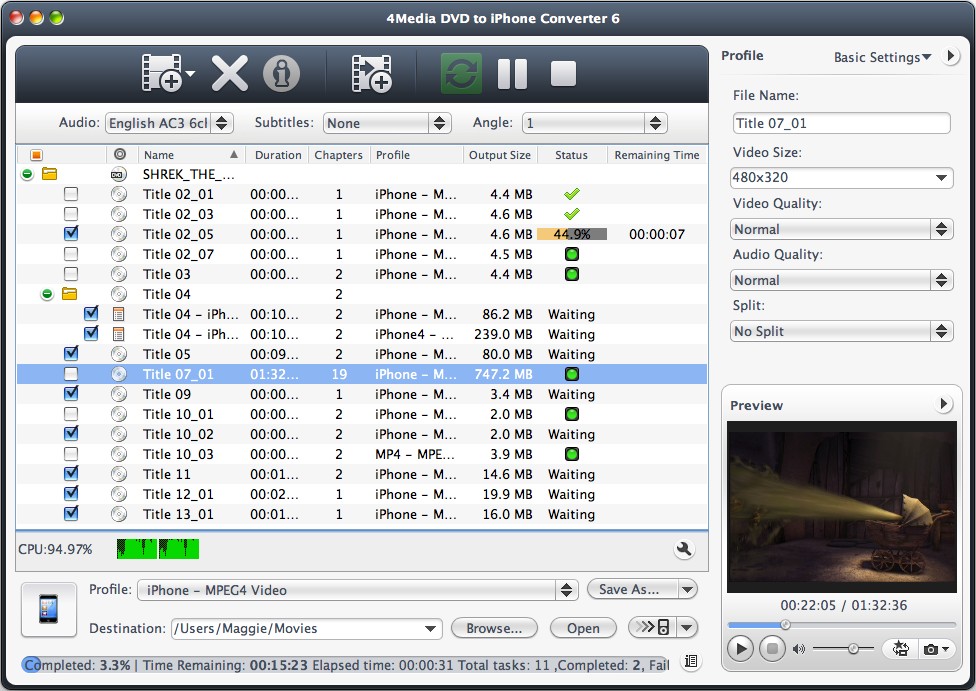The image size is (976, 691).
Task: Click the Save As... button
Action: [630, 590]
